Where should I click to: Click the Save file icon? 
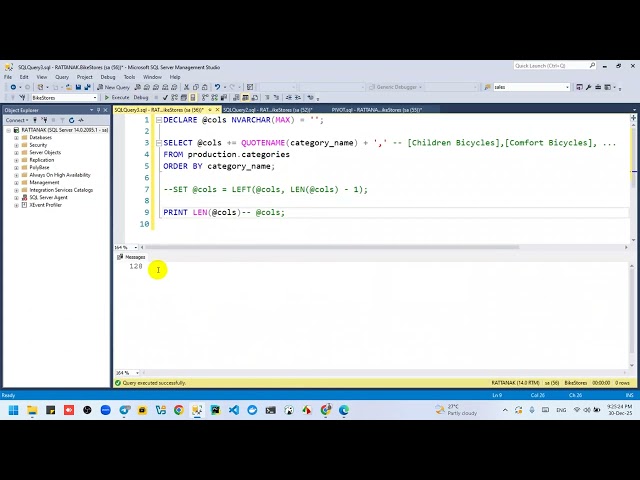[78, 87]
